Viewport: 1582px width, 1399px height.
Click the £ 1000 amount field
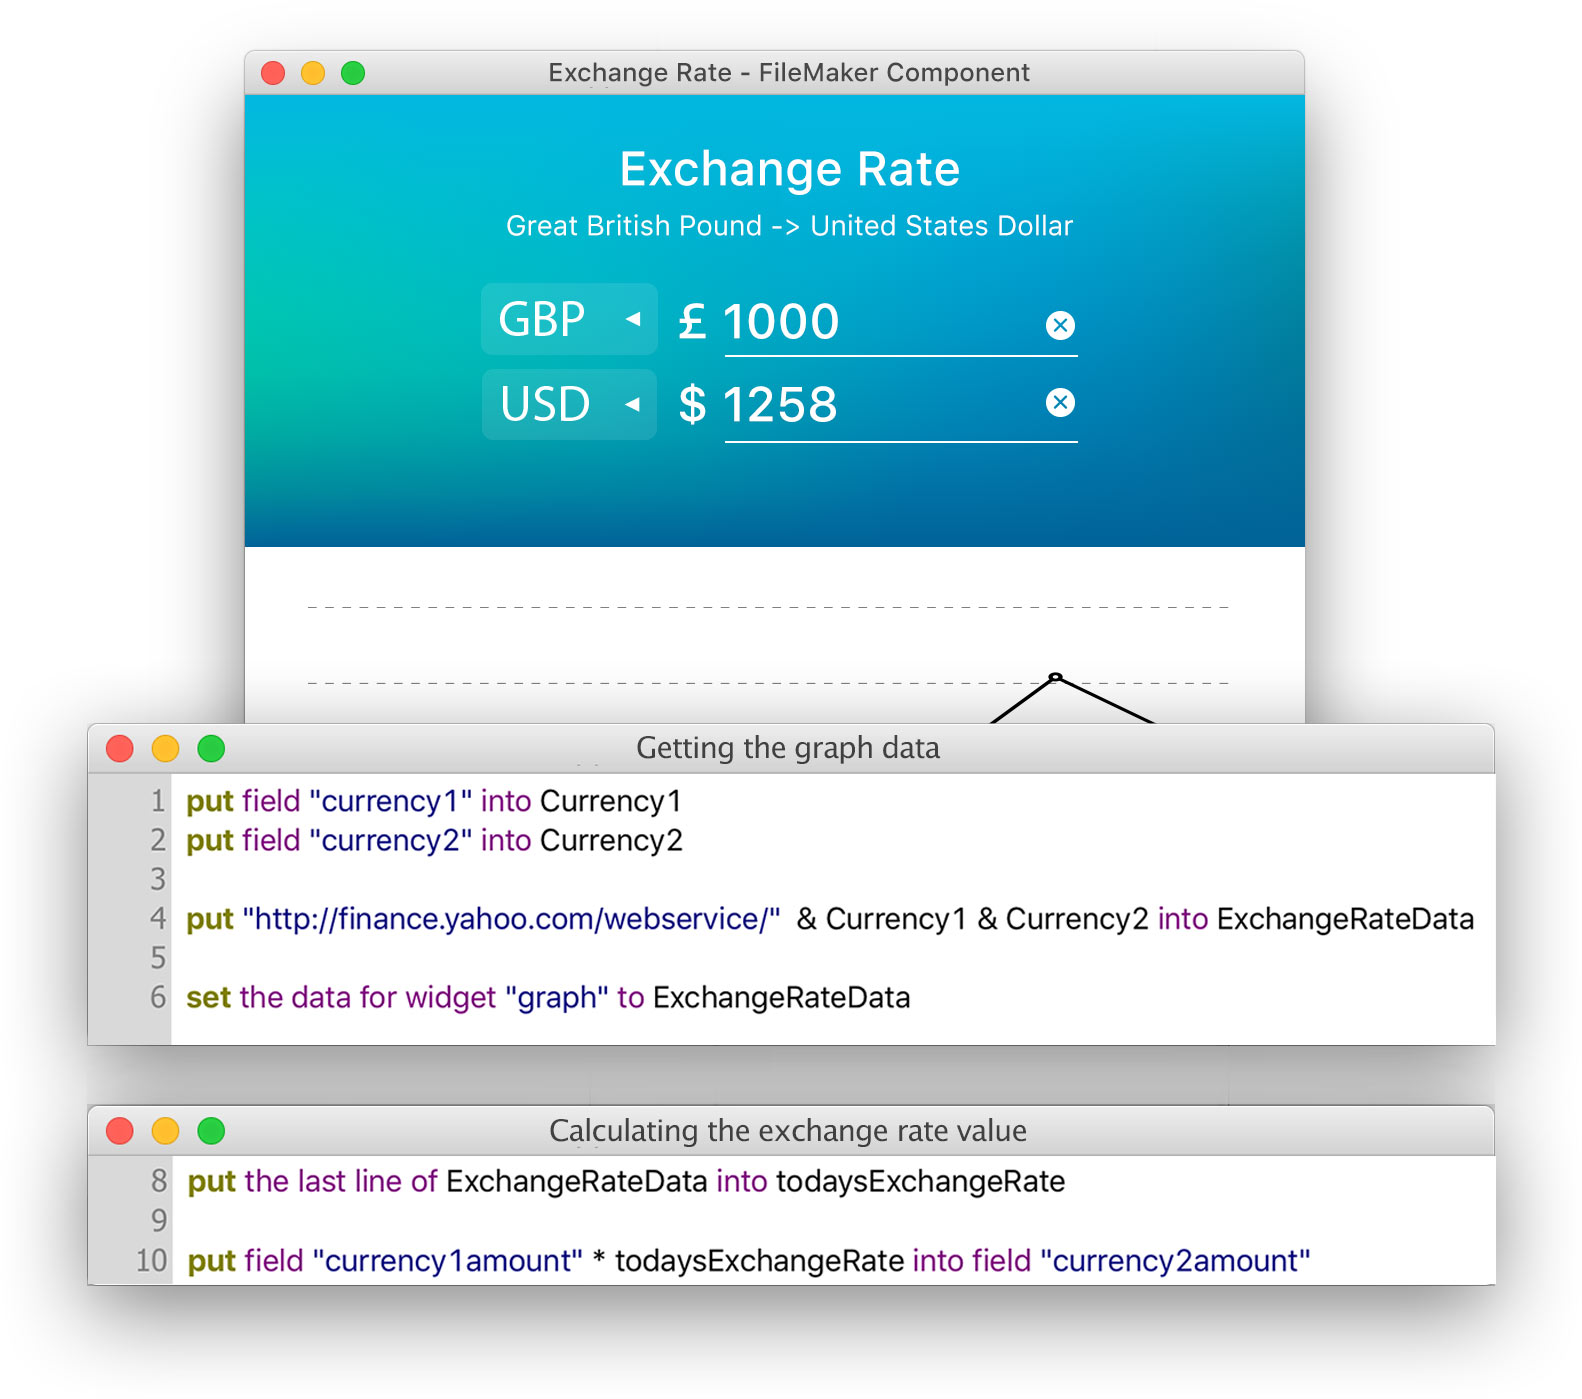901,322
